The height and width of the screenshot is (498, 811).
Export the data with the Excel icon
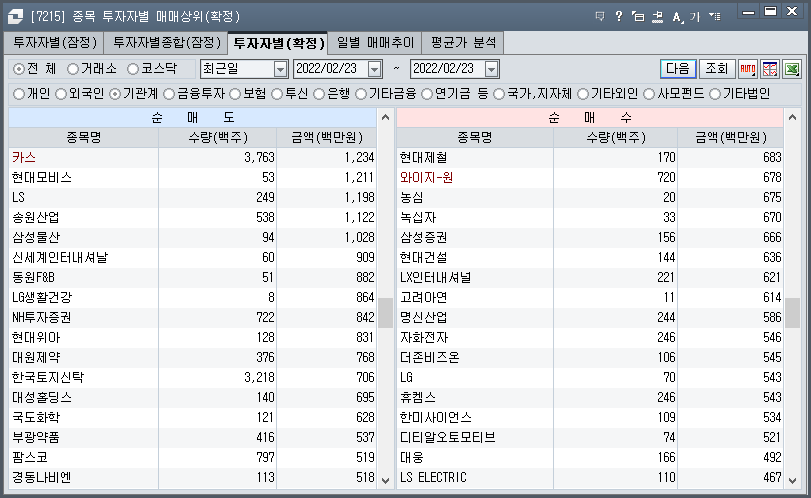click(x=792, y=69)
